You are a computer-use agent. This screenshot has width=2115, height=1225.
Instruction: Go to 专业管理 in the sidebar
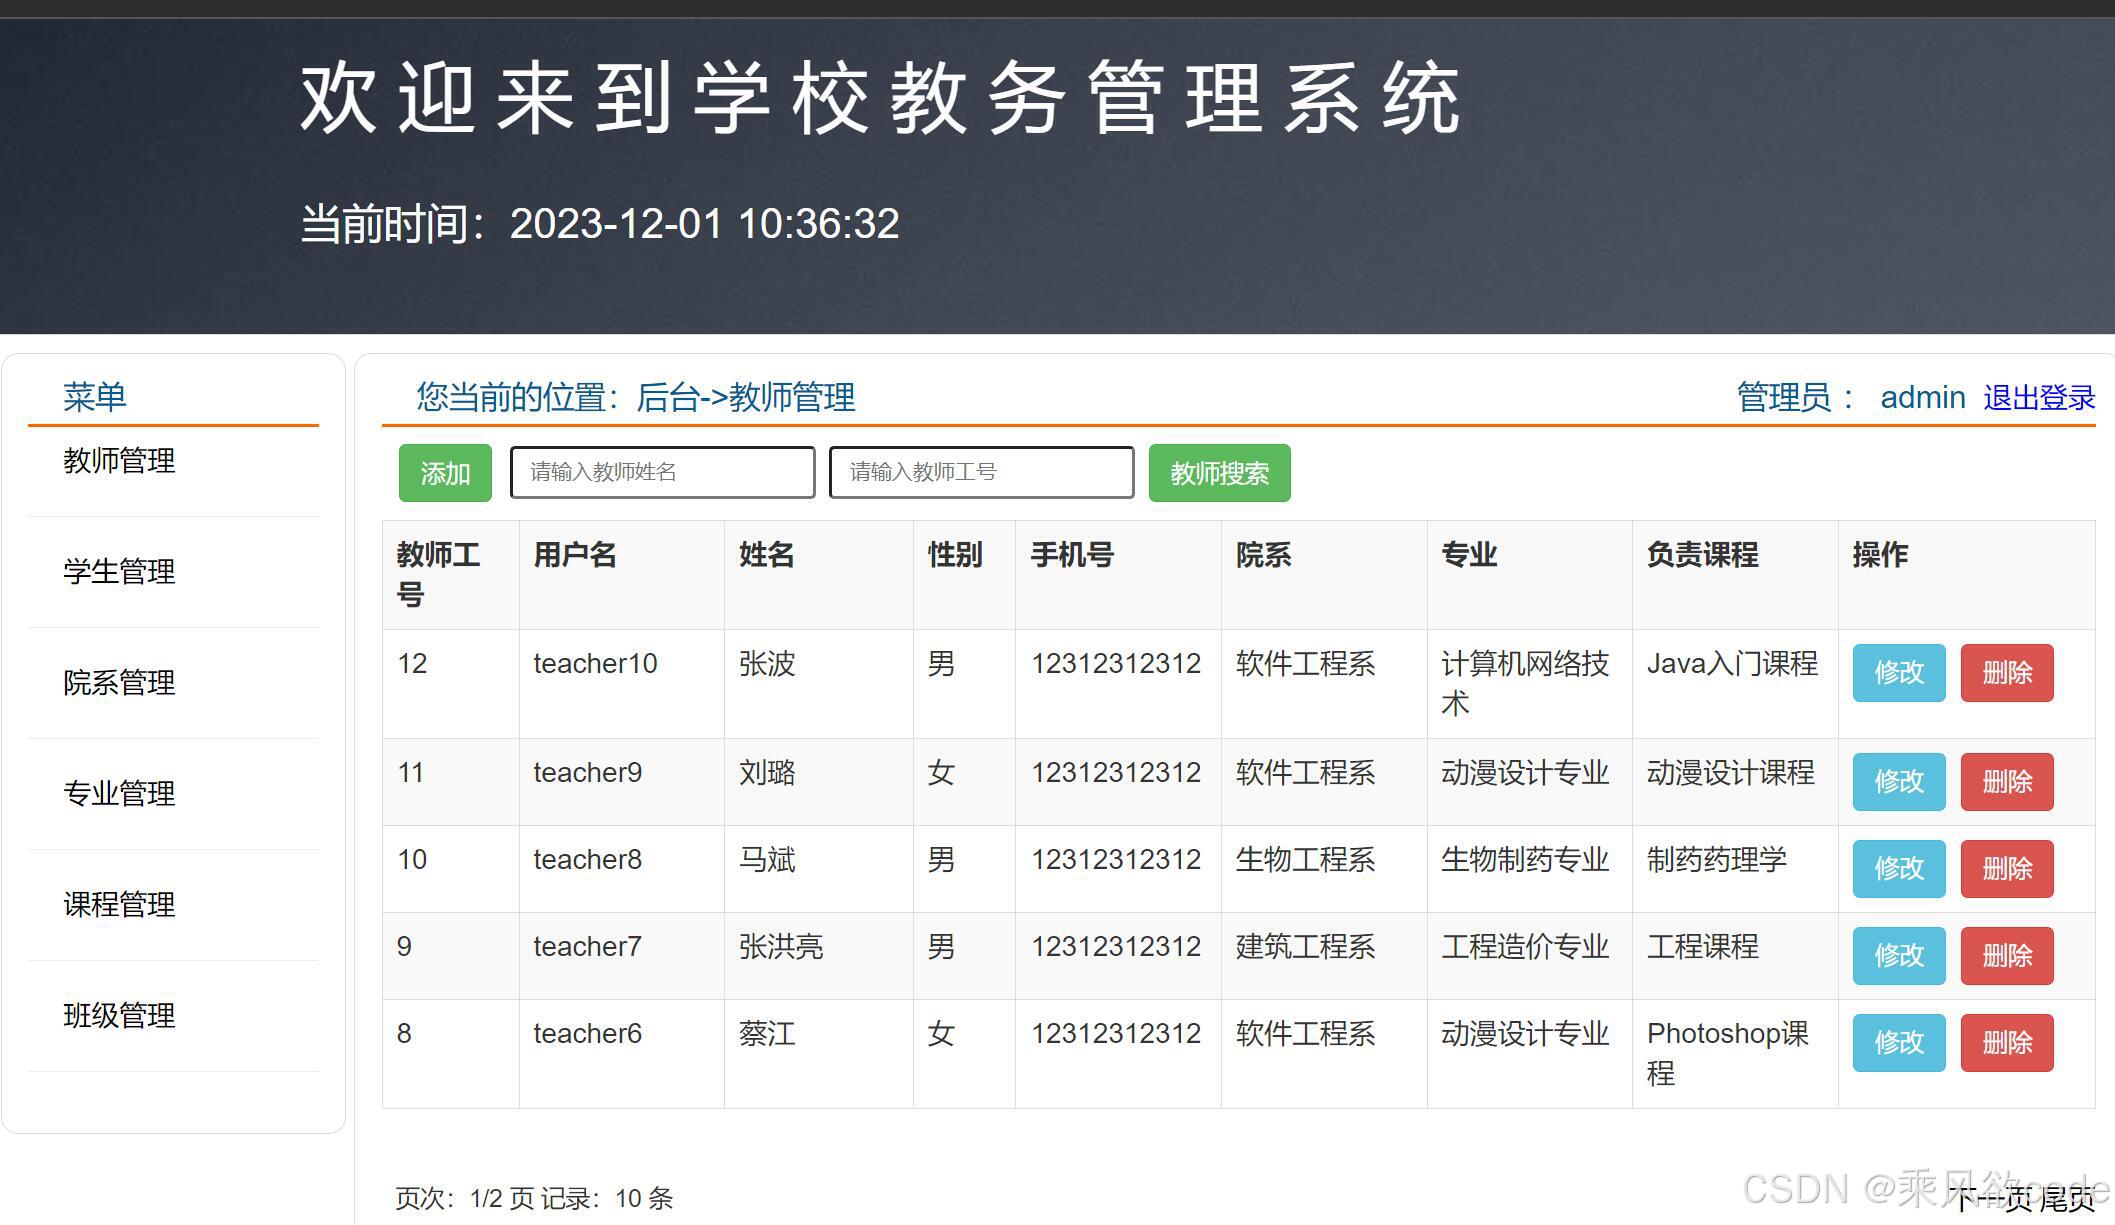click(119, 794)
